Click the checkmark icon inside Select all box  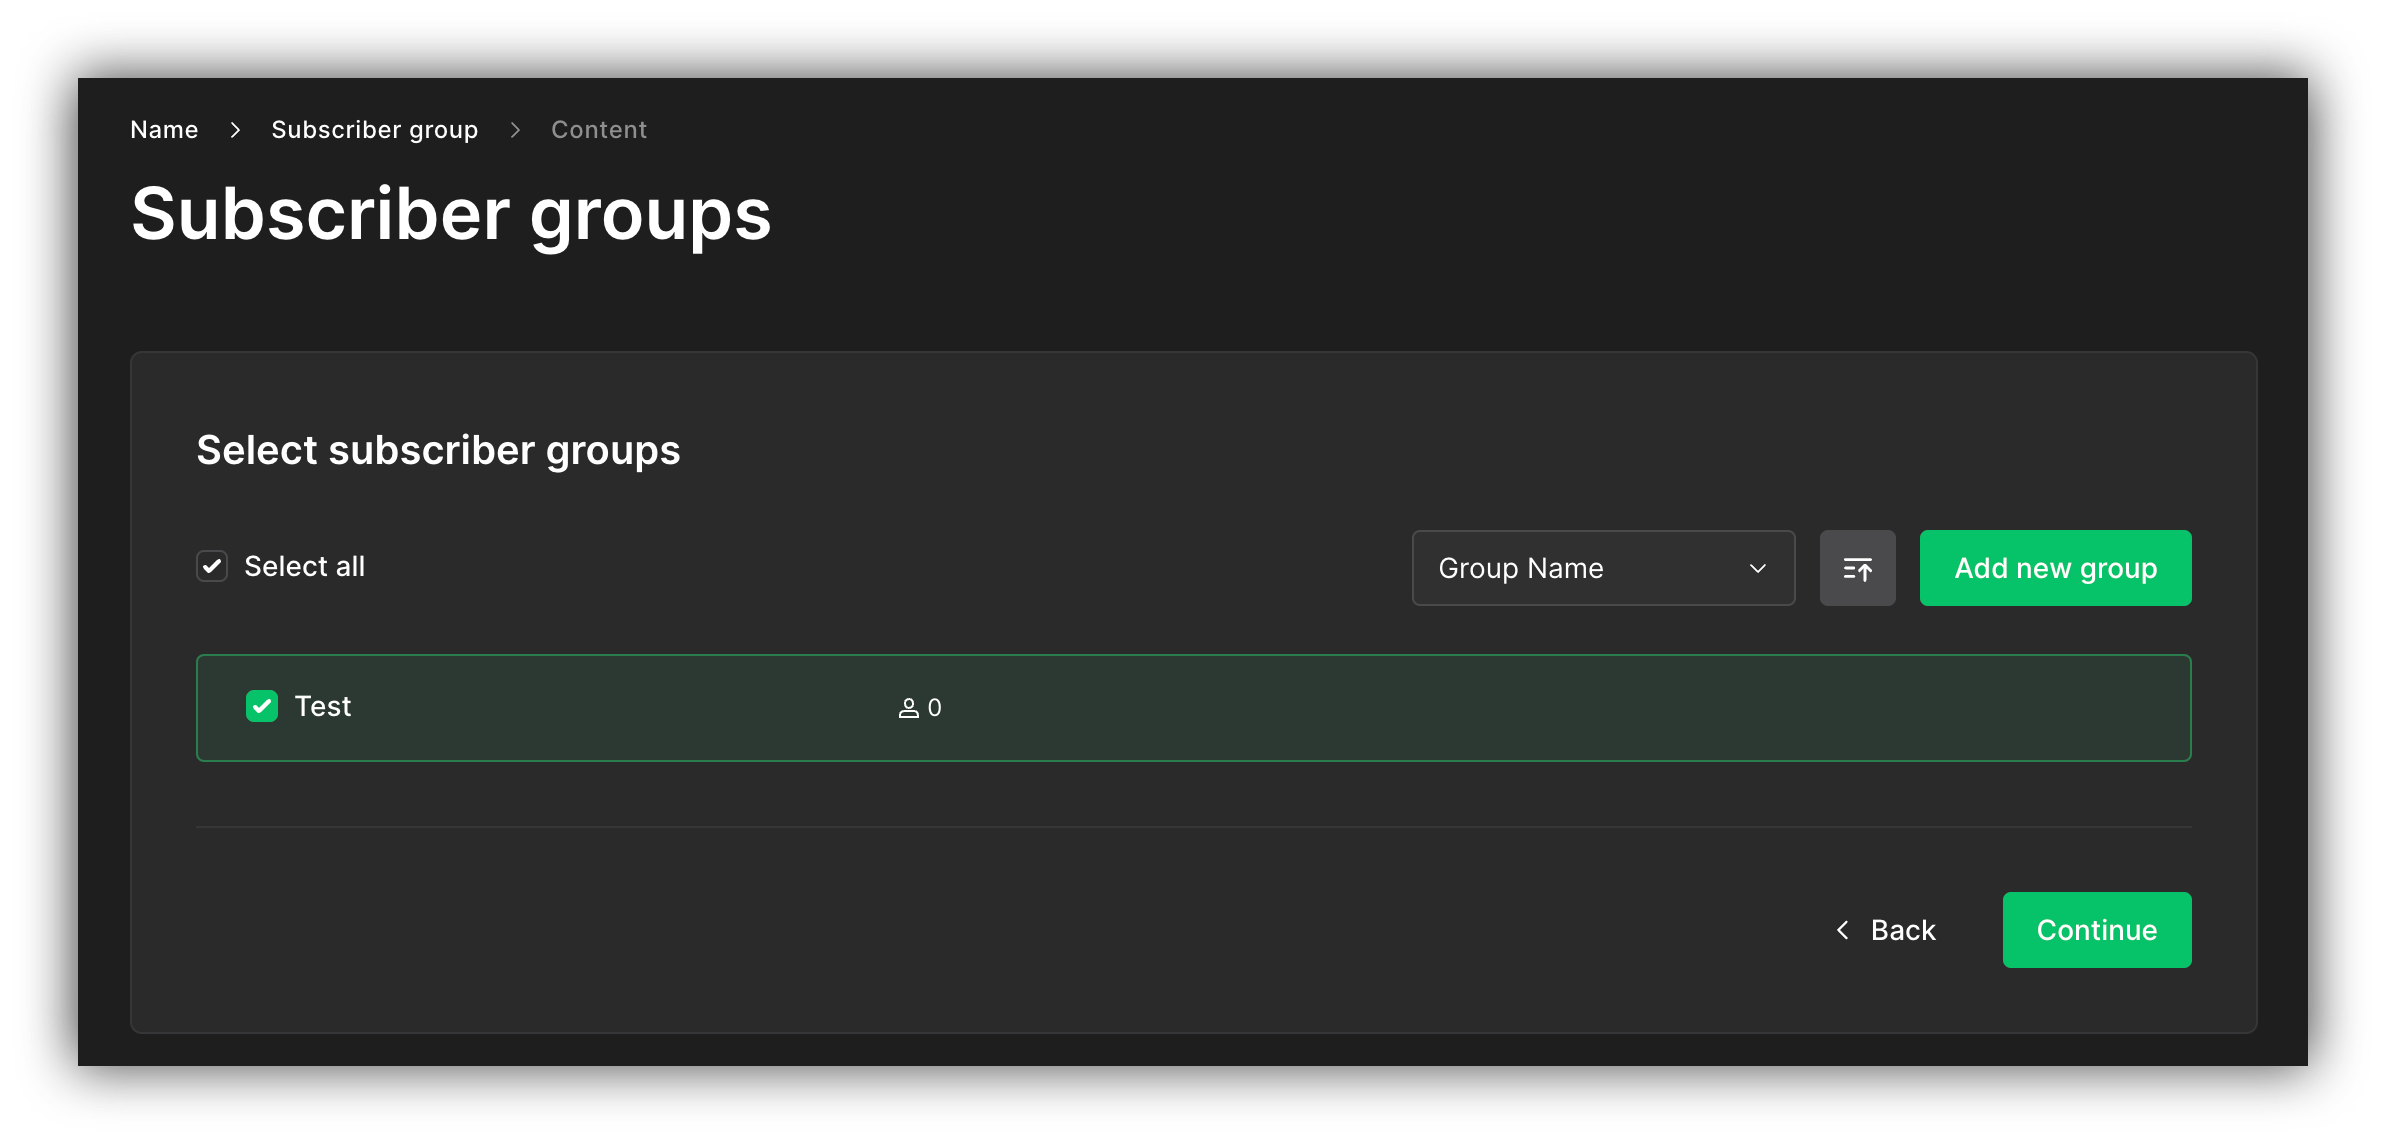211,566
